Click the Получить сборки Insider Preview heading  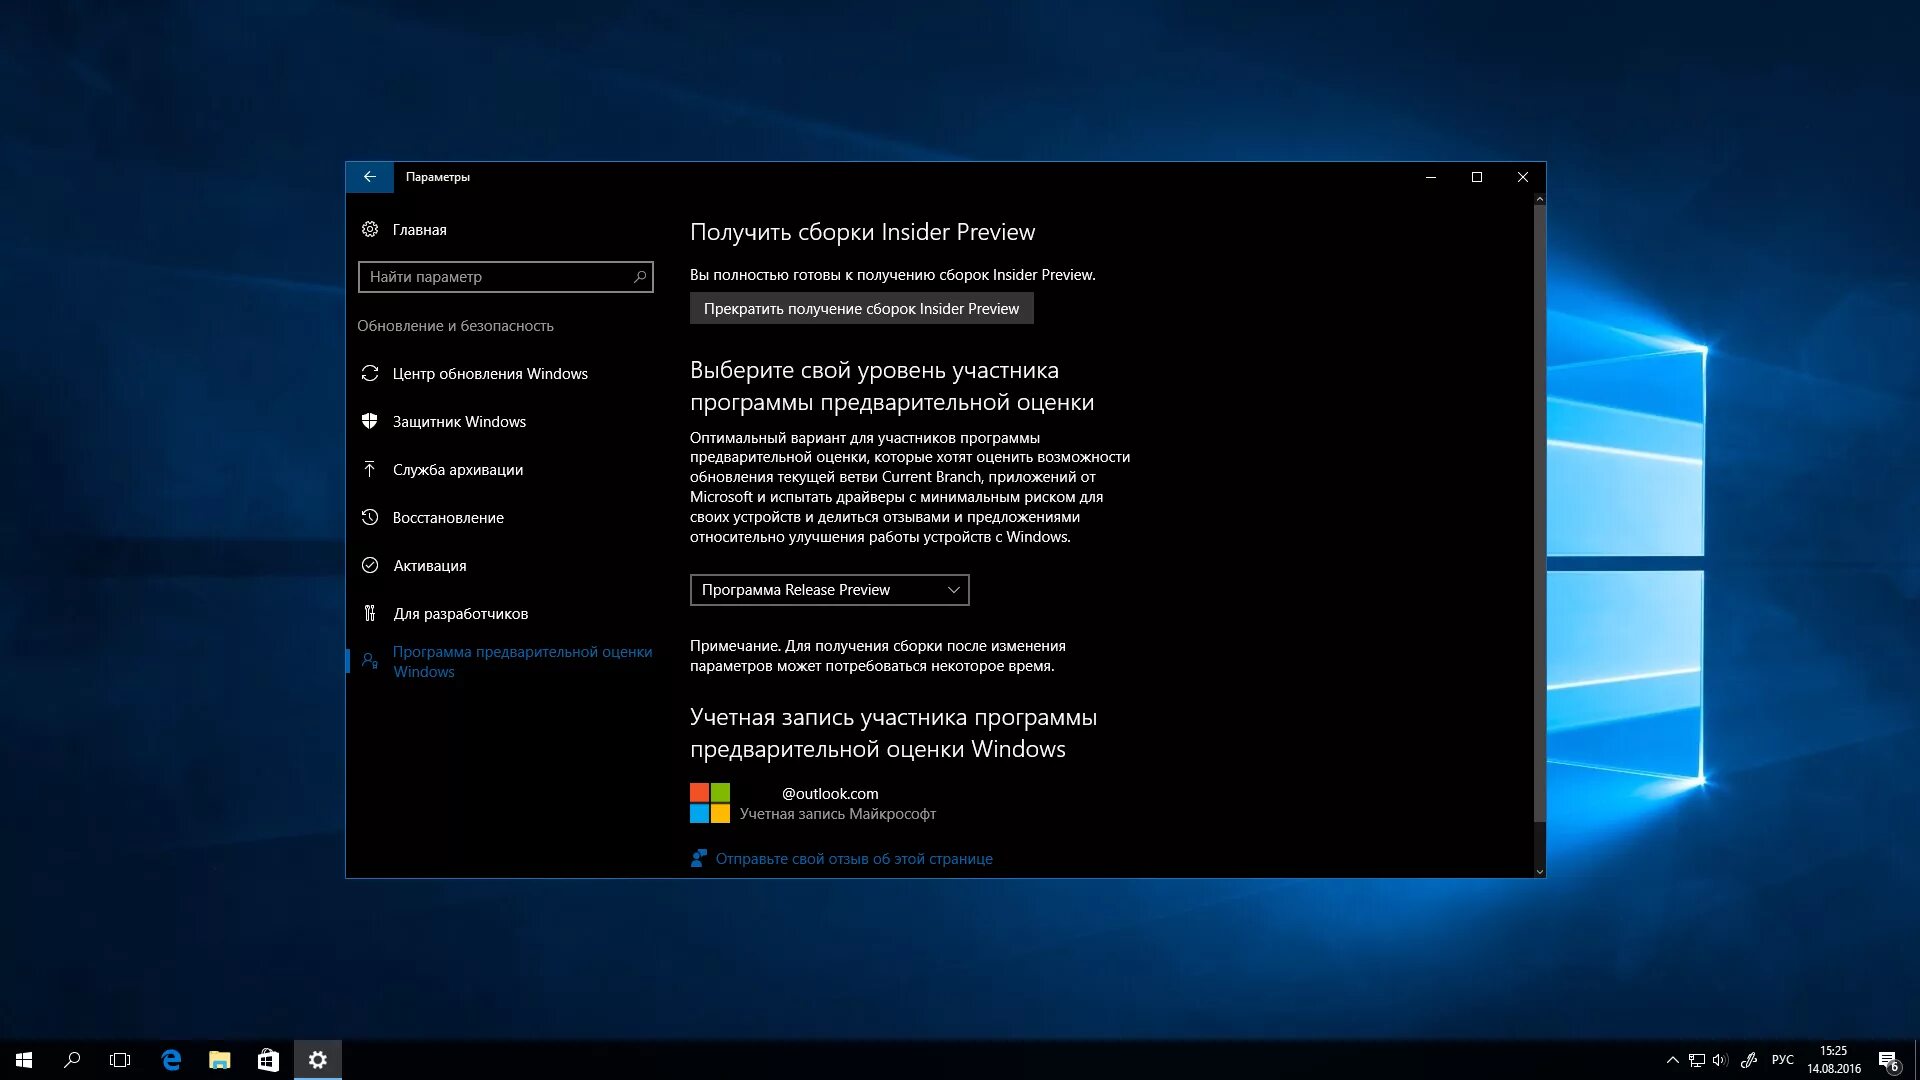pyautogui.click(x=863, y=232)
